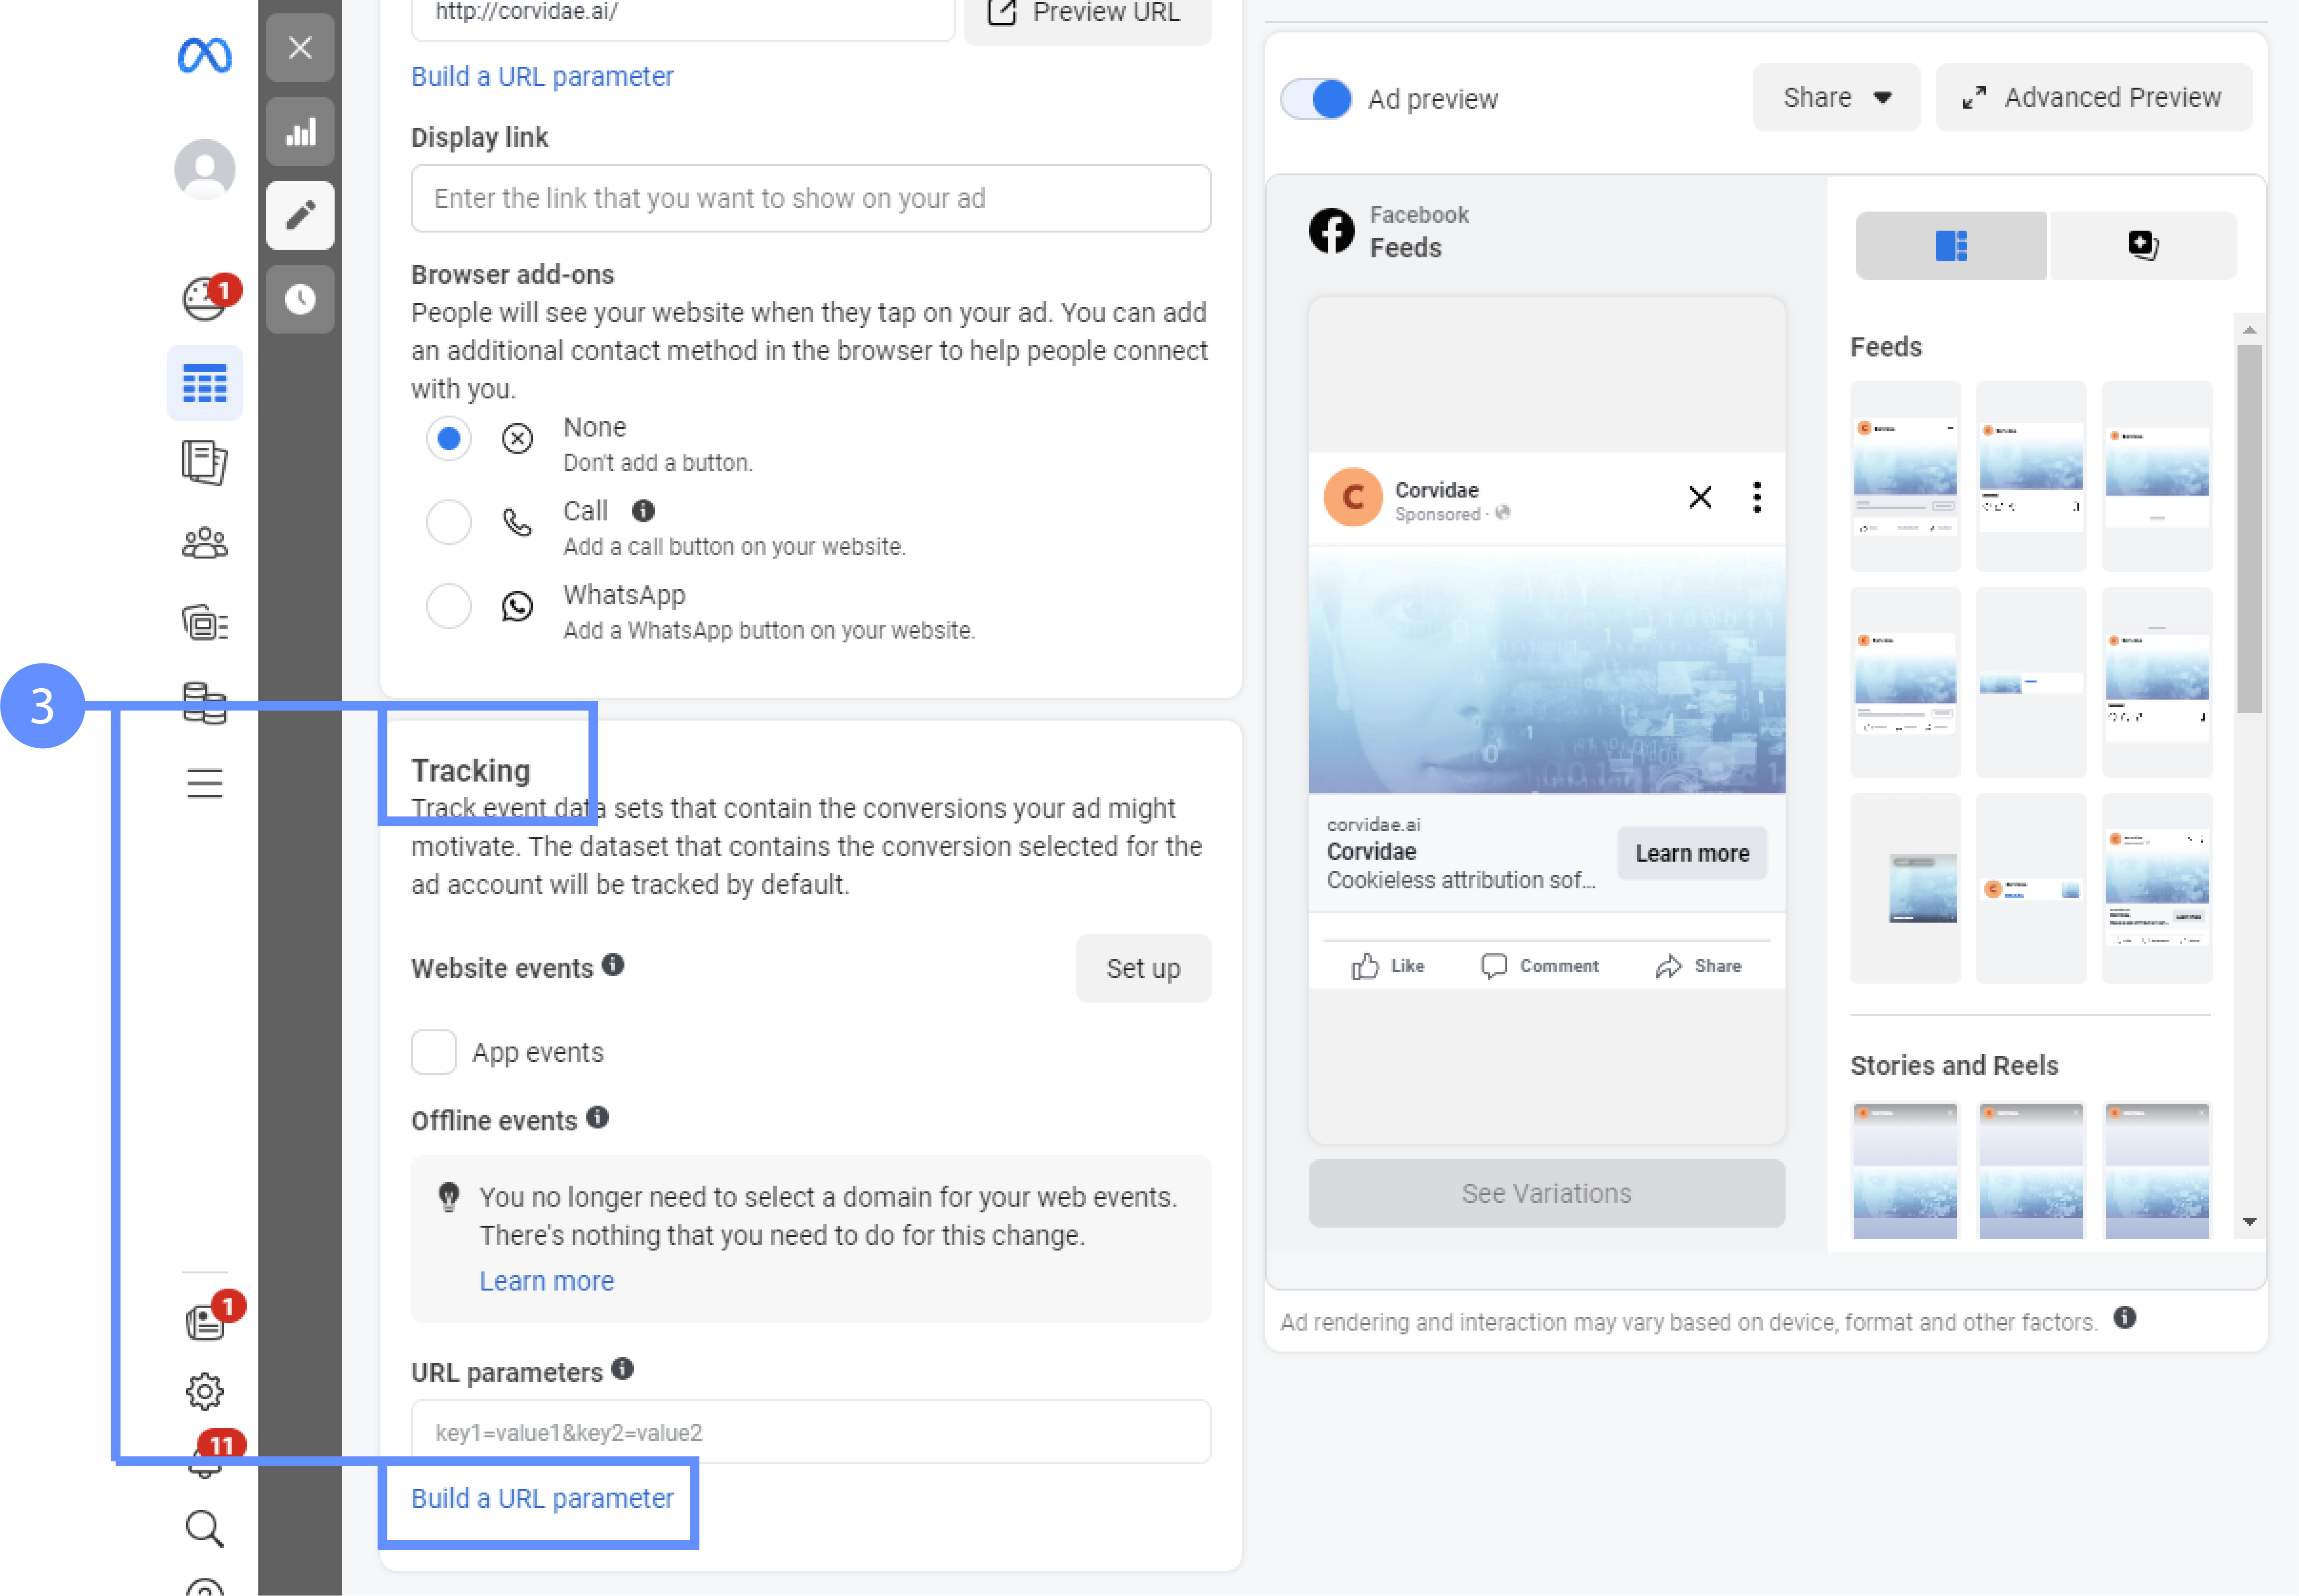The width and height of the screenshot is (2299, 1596).
Task: Open the Share dropdown
Action: point(1835,97)
